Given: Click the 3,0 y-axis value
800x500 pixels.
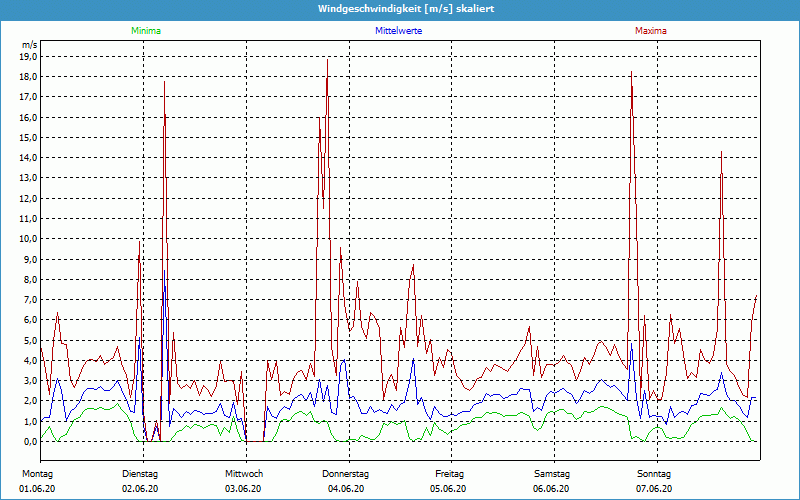Looking at the screenshot, I should [30, 381].
